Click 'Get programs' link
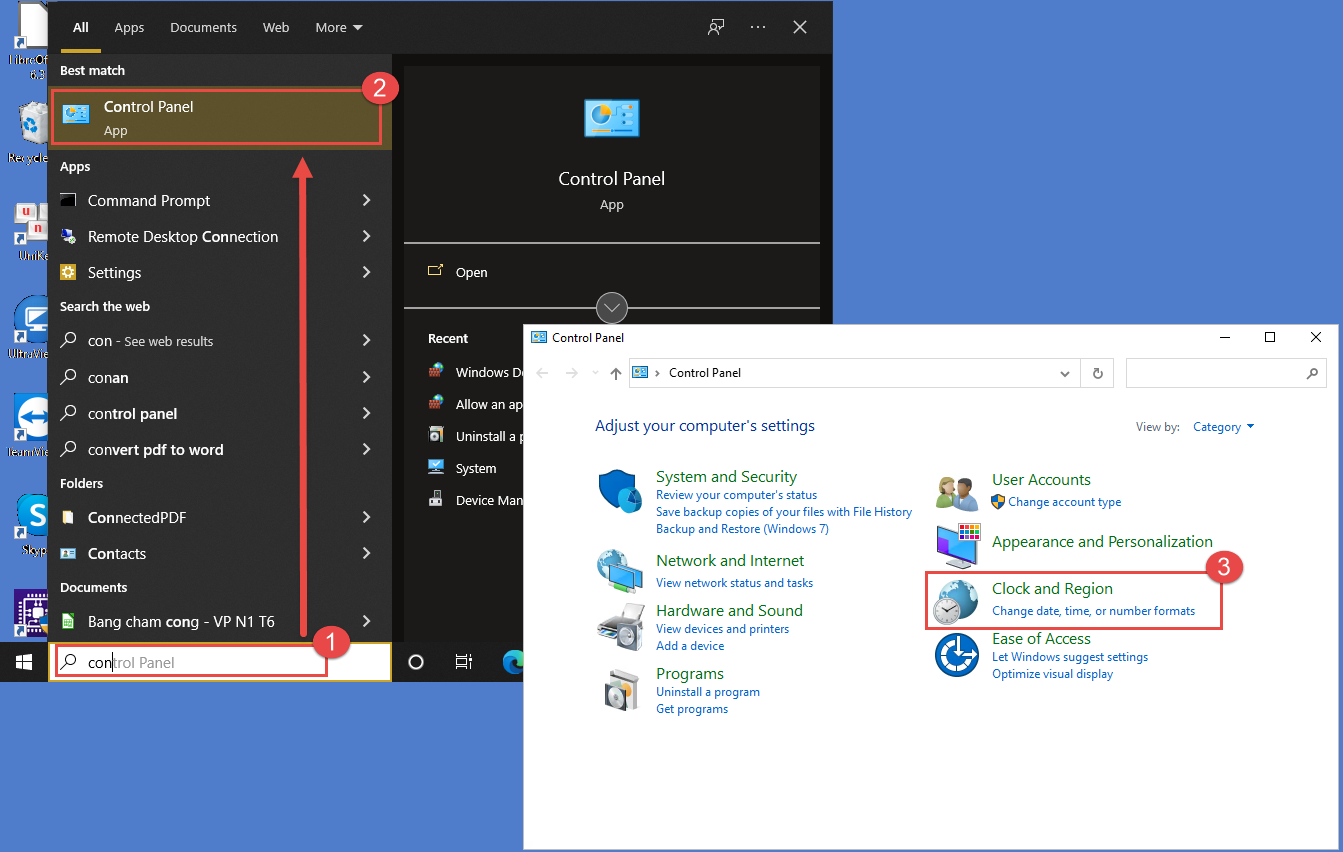This screenshot has height=852, width=1343. [x=692, y=709]
